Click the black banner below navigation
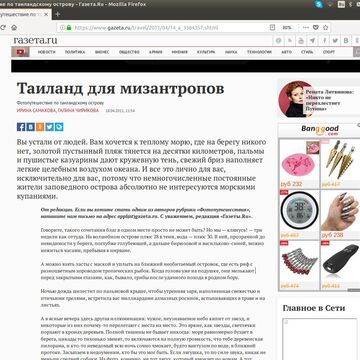This screenshot has height=360, width=360. pos(185,66)
